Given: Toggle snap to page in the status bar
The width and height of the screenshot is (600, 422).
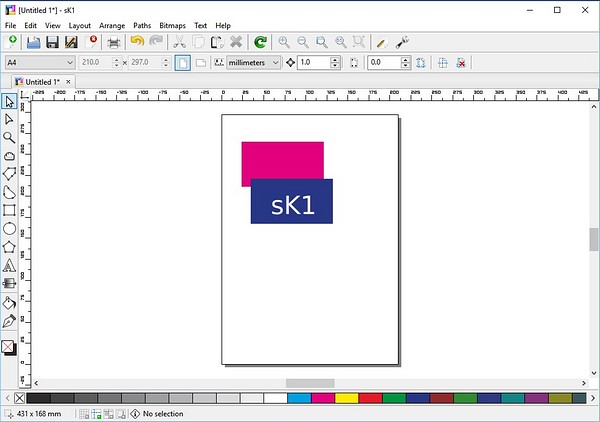Looking at the screenshot, I should pyautogui.click(x=121, y=414).
